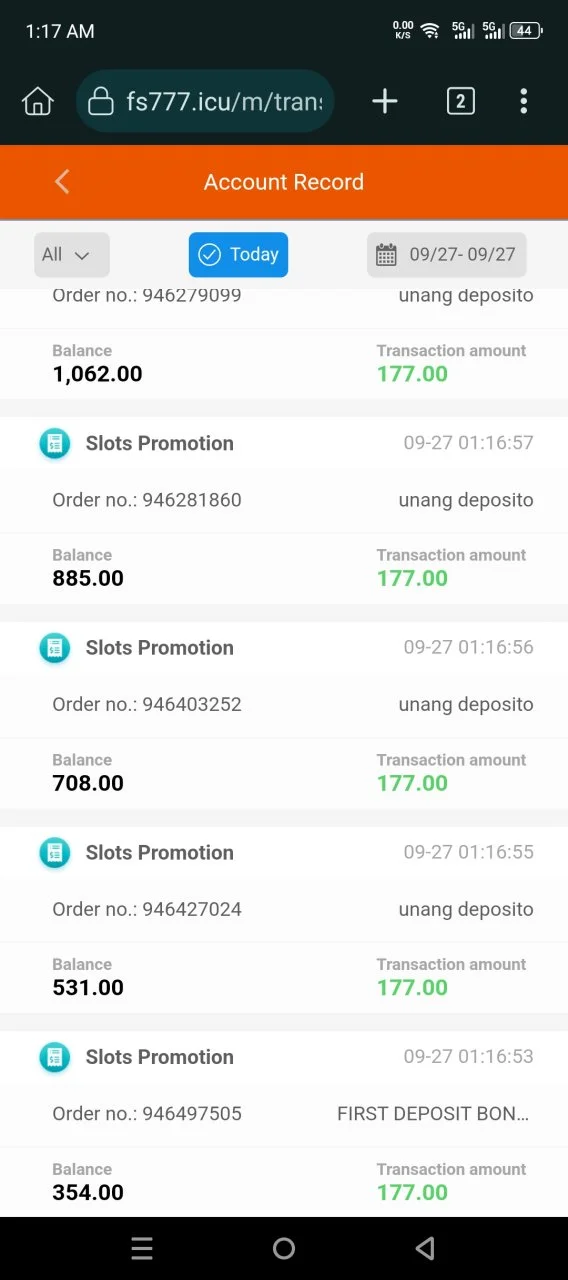Image resolution: width=568 pixels, height=1280 pixels.
Task: Tap the browser home icon
Action: (x=37, y=101)
